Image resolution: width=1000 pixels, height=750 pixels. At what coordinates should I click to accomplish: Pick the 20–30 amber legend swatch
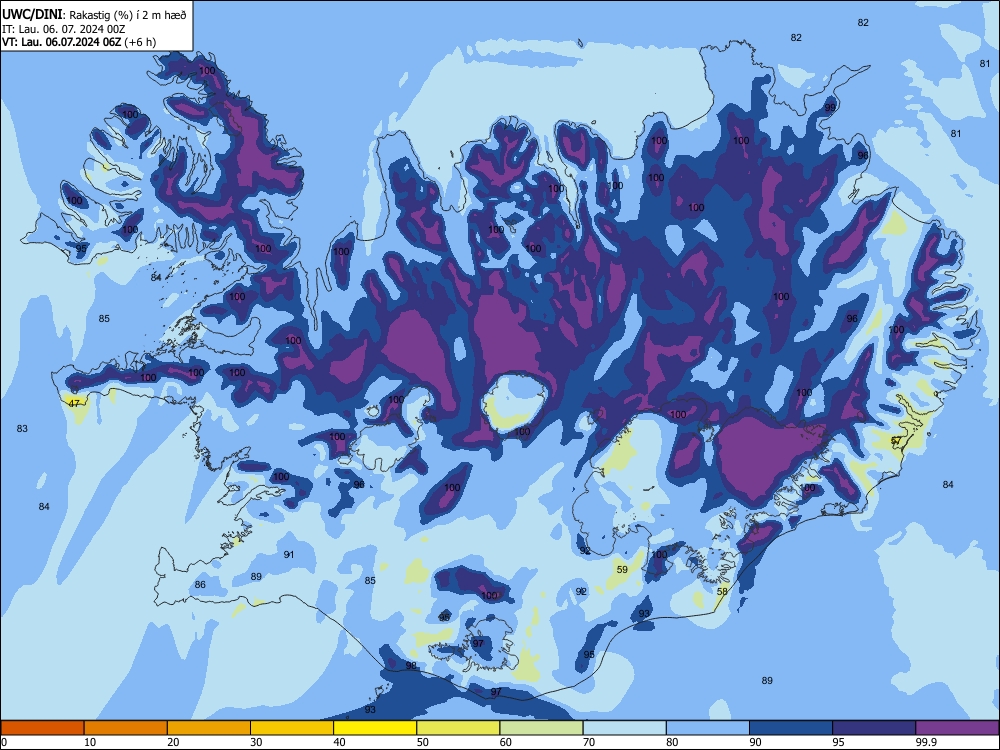(209, 728)
